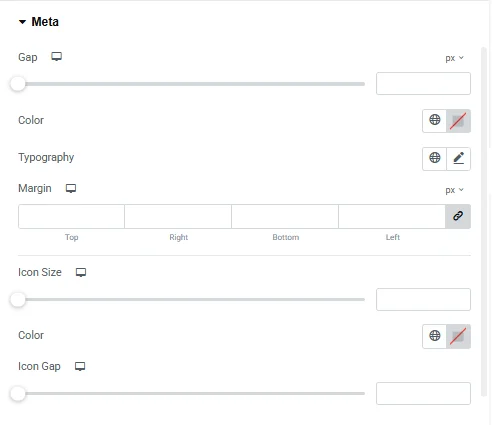492x425 pixels.
Task: Open responsive device icon next to Icon Size
Action: coord(81,272)
